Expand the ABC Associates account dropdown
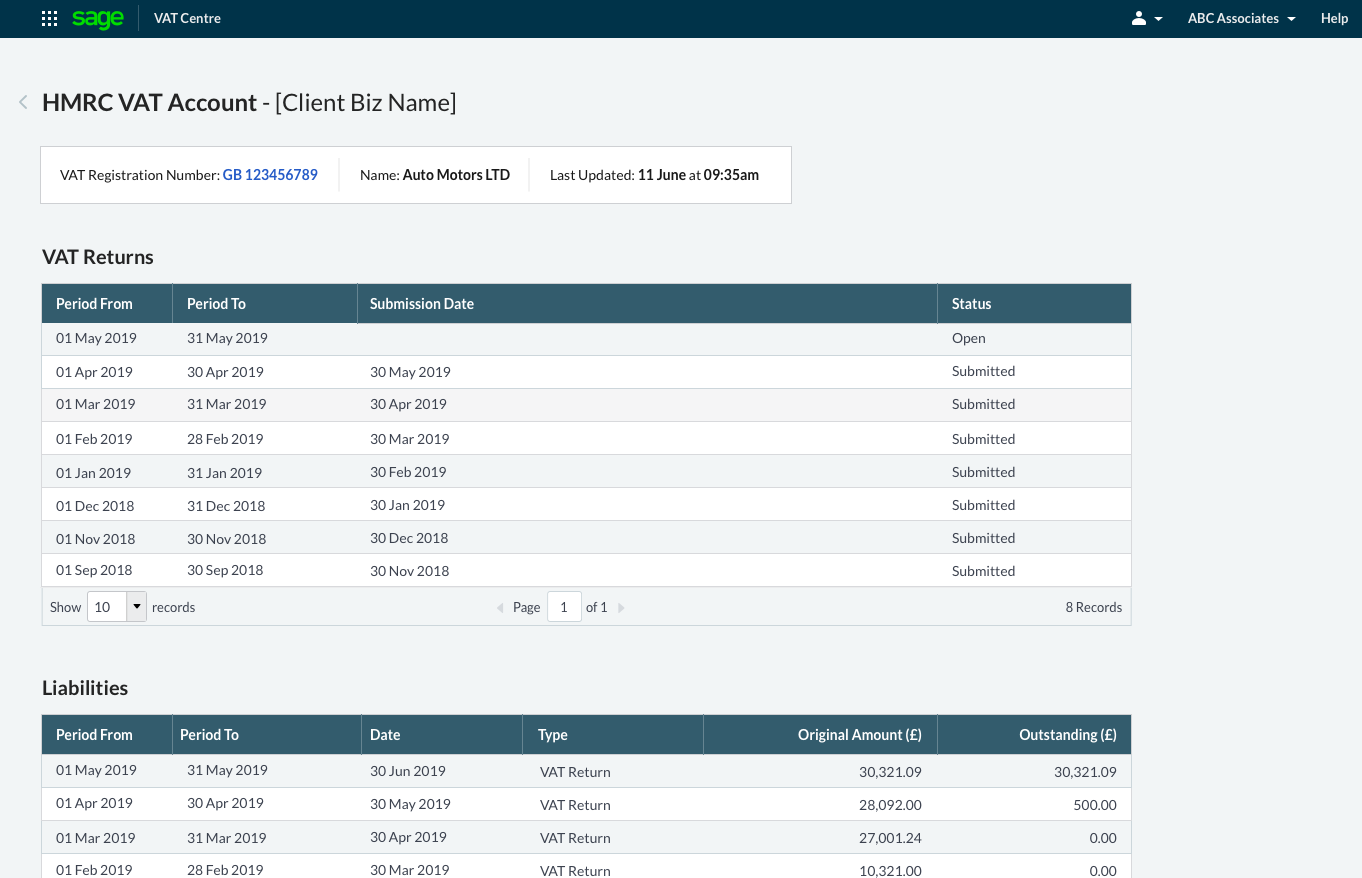Screen dimensions: 1362x878 coord(1241,19)
